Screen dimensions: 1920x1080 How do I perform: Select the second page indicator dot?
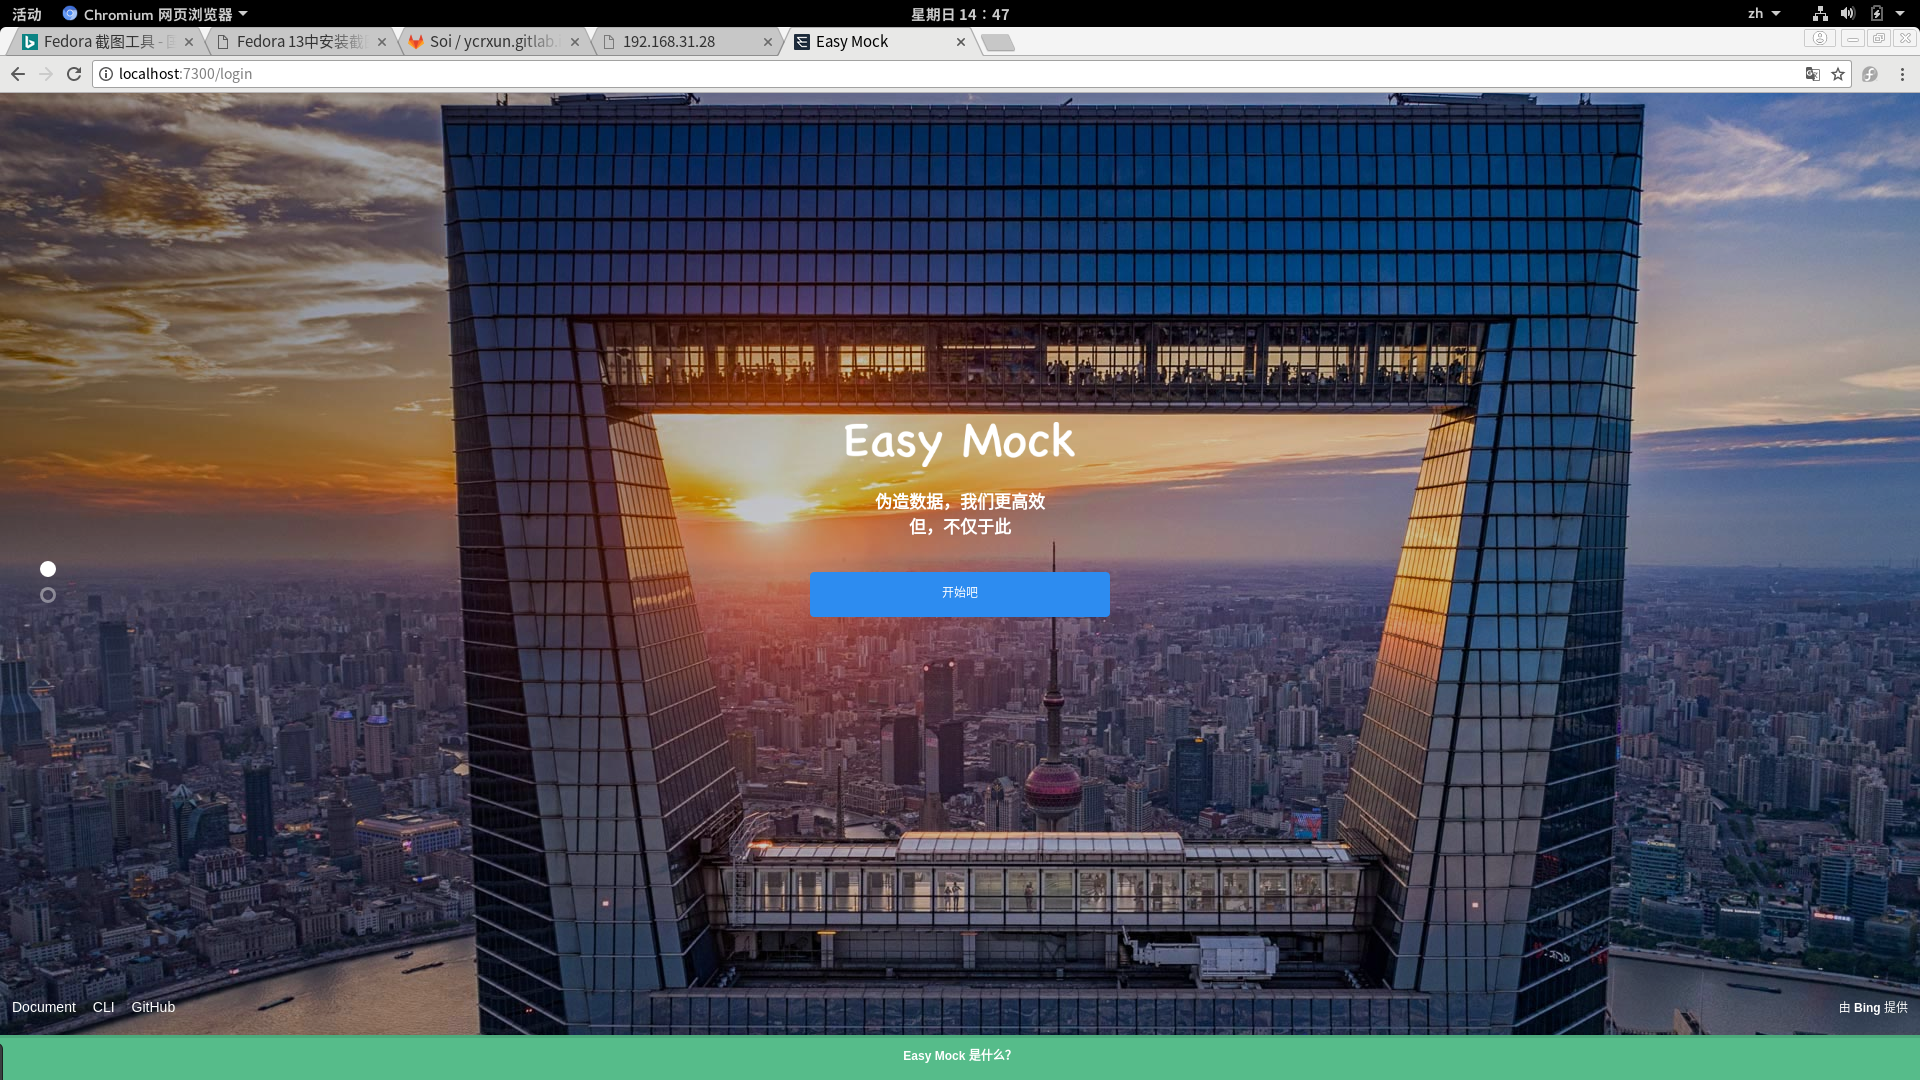point(48,595)
